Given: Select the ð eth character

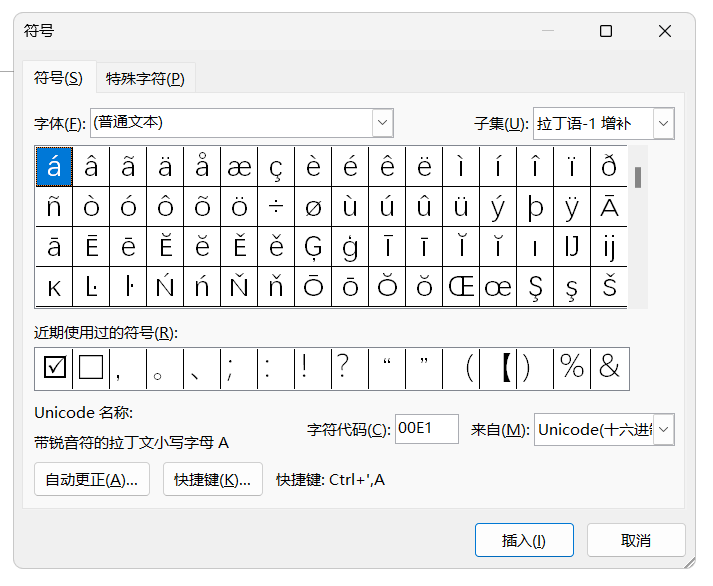Looking at the screenshot, I should point(609,167).
